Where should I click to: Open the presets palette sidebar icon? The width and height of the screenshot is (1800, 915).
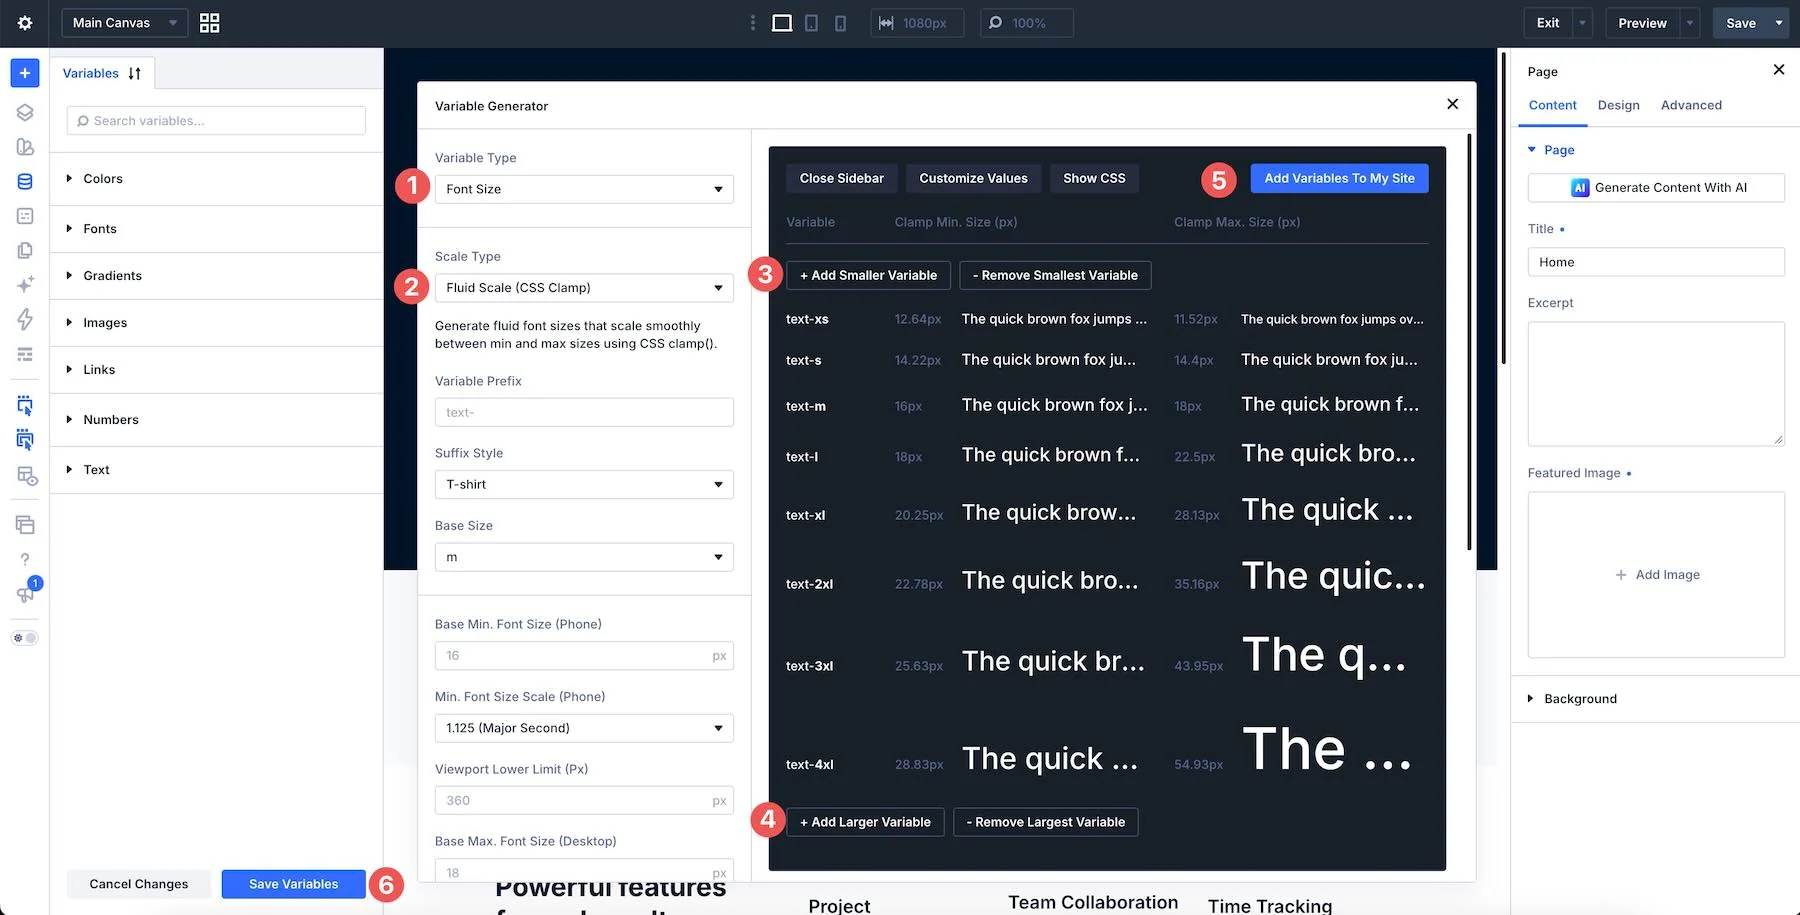[x=25, y=147]
